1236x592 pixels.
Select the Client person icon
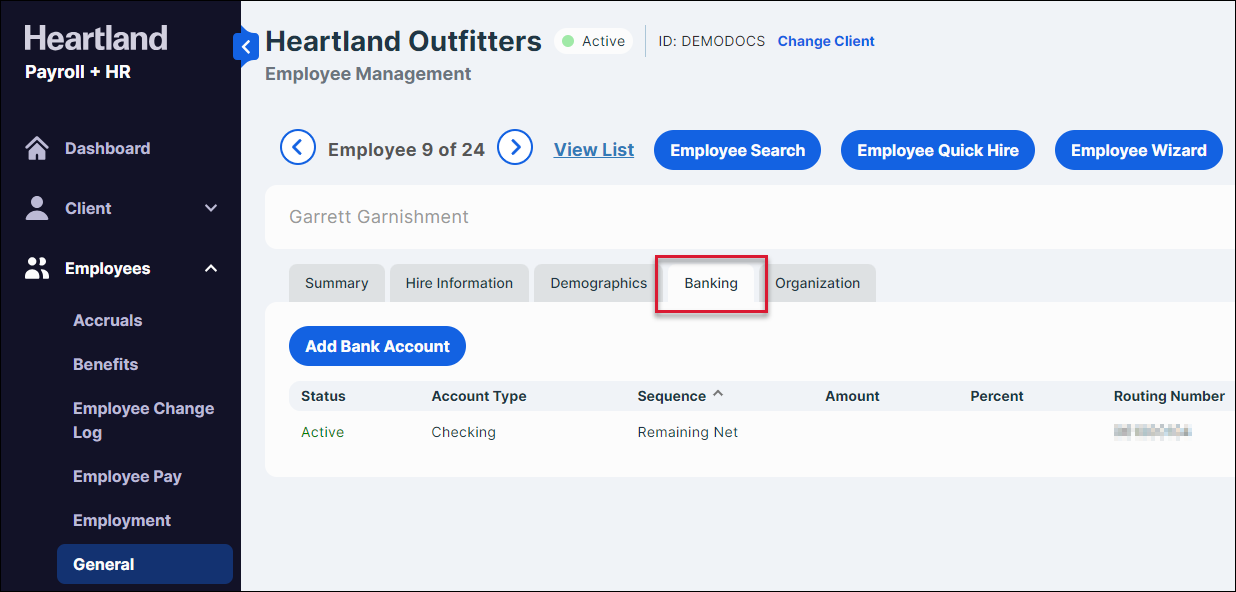pos(37,208)
